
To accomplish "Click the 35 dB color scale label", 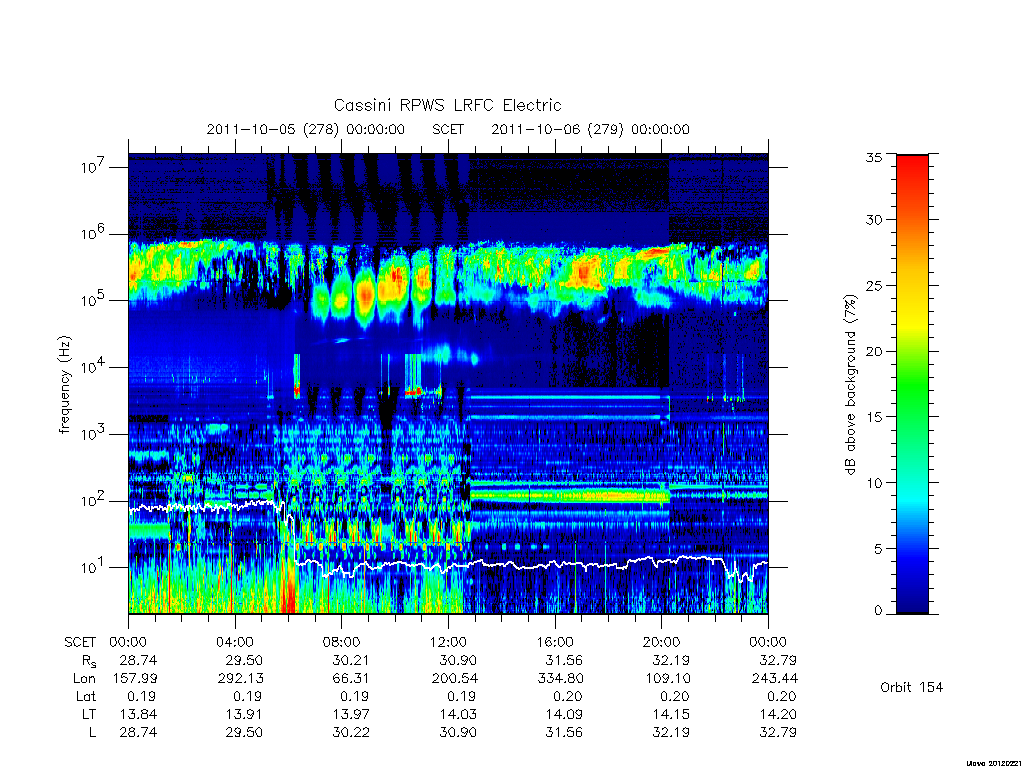I will click(873, 157).
